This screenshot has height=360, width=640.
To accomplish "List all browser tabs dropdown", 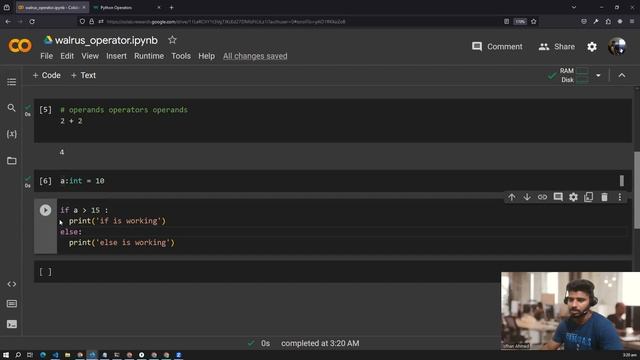I will pyautogui.click(x=574, y=7).
